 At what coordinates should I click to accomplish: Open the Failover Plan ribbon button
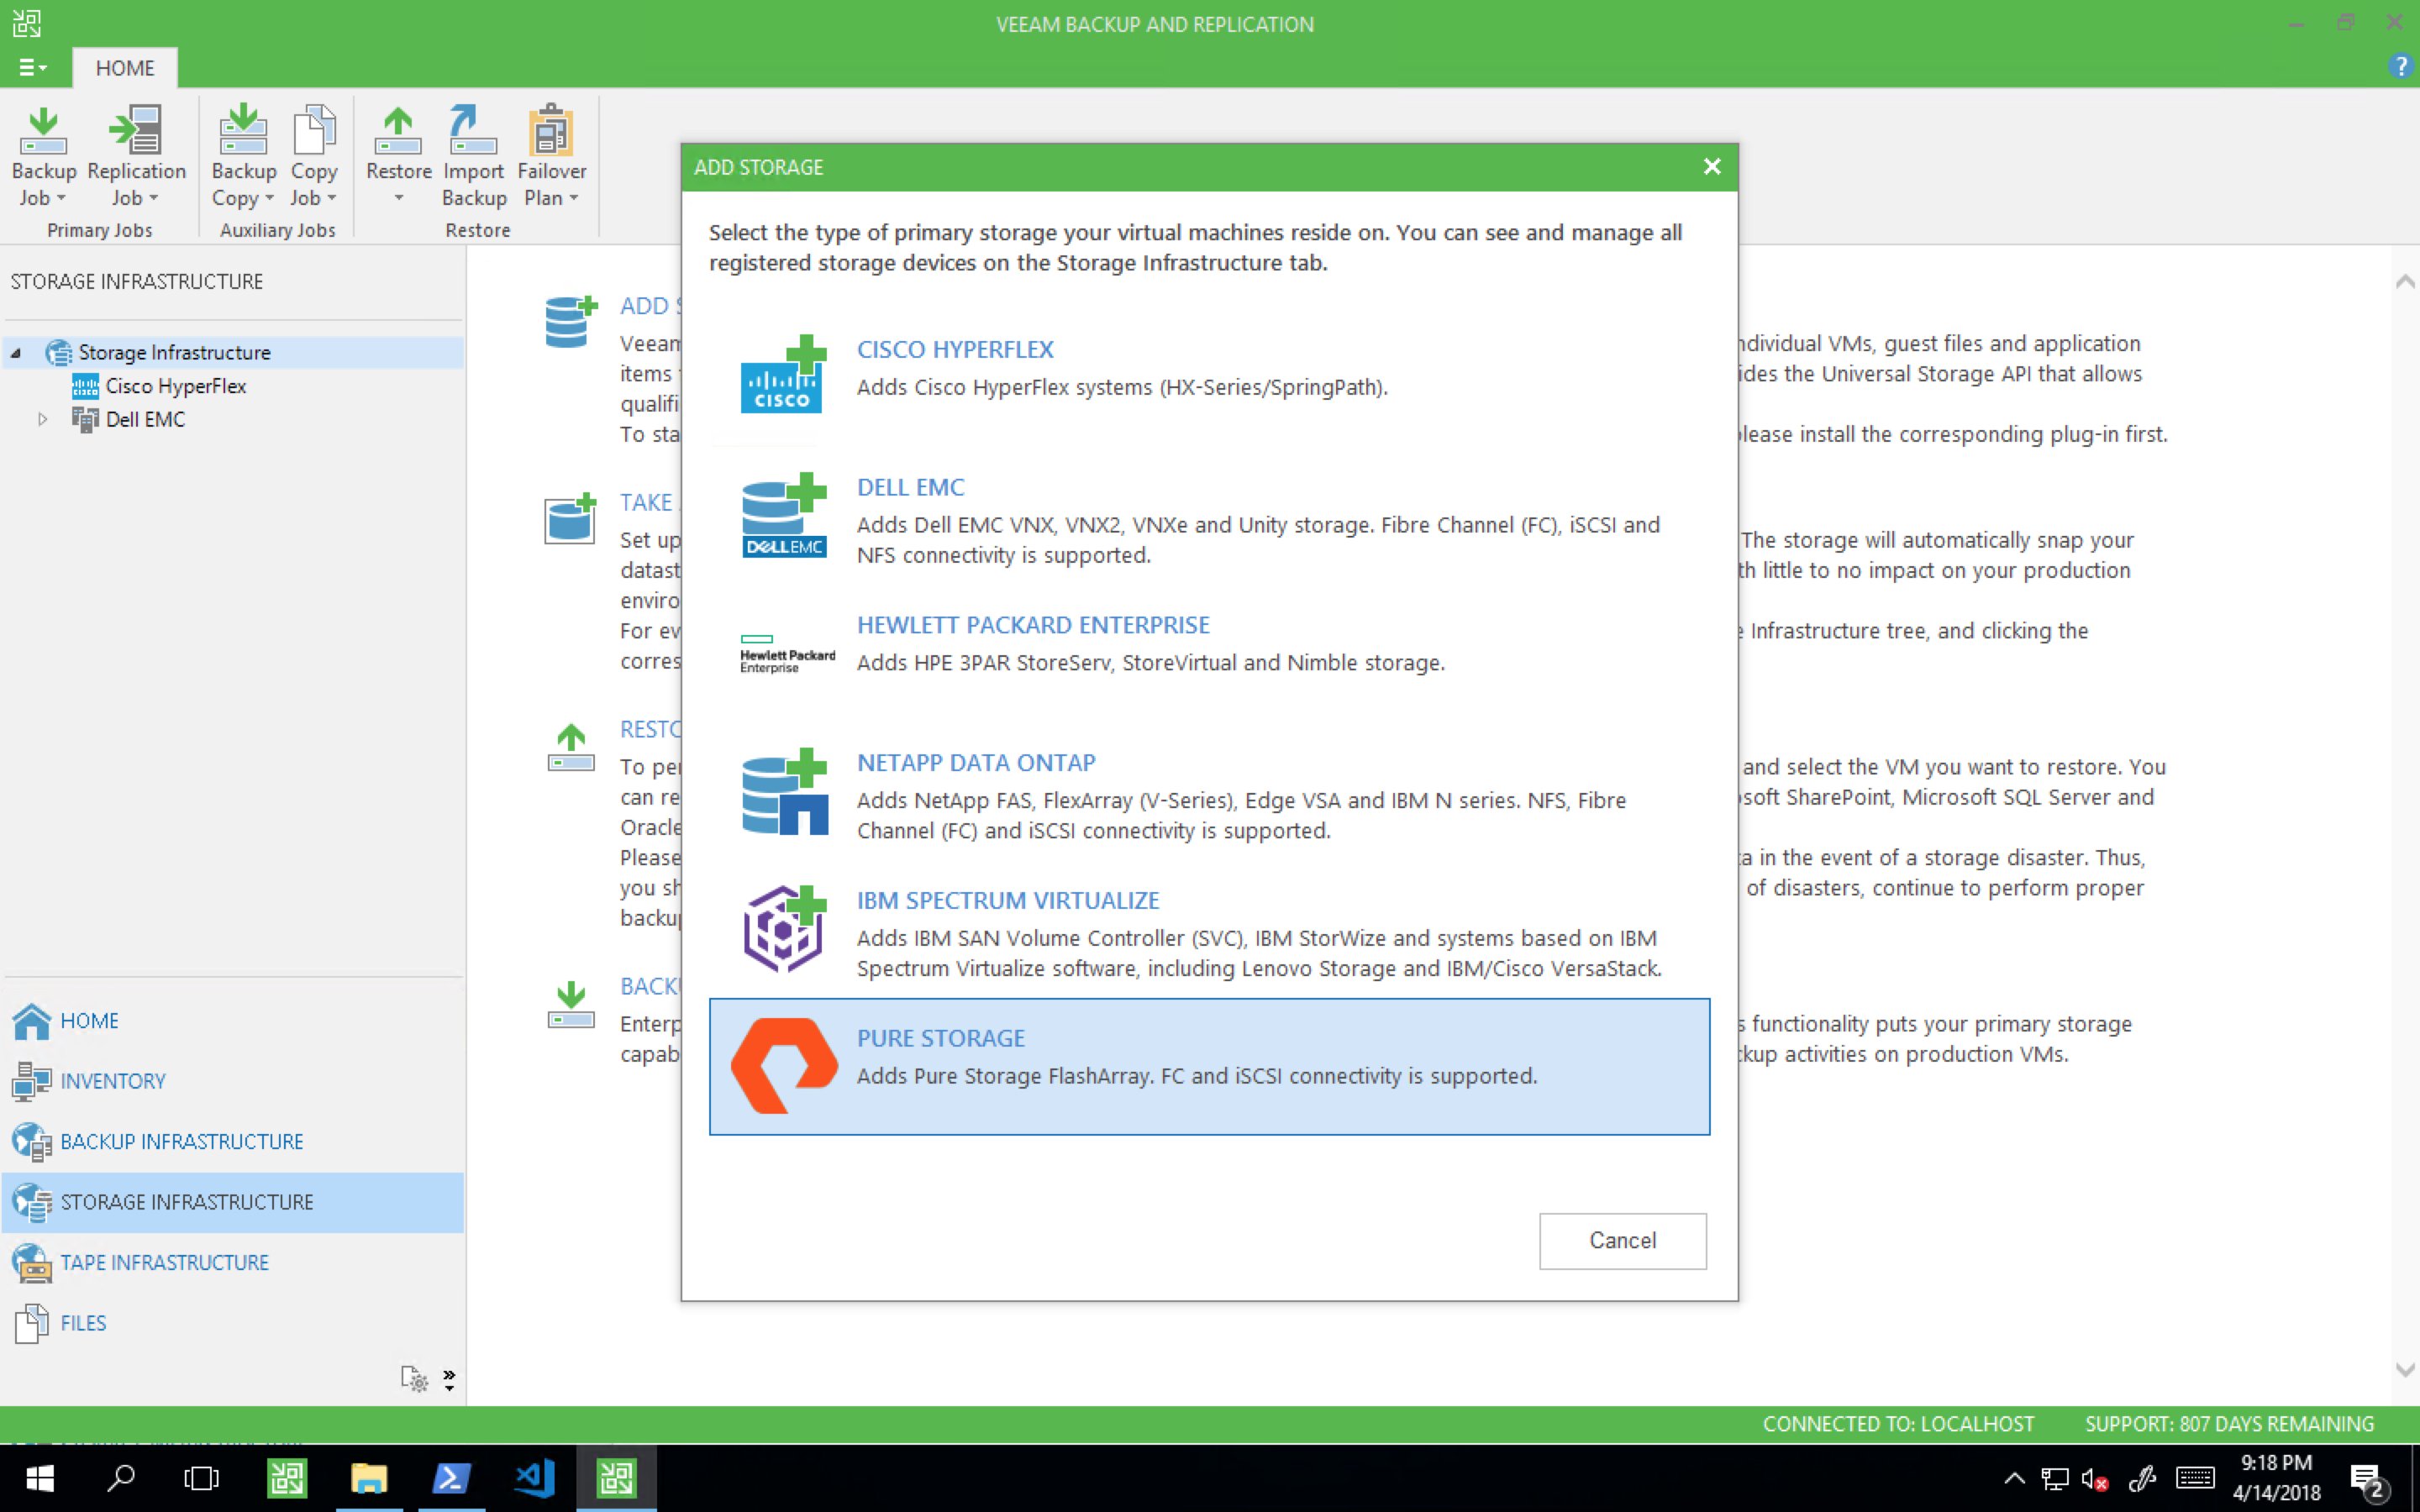551,156
